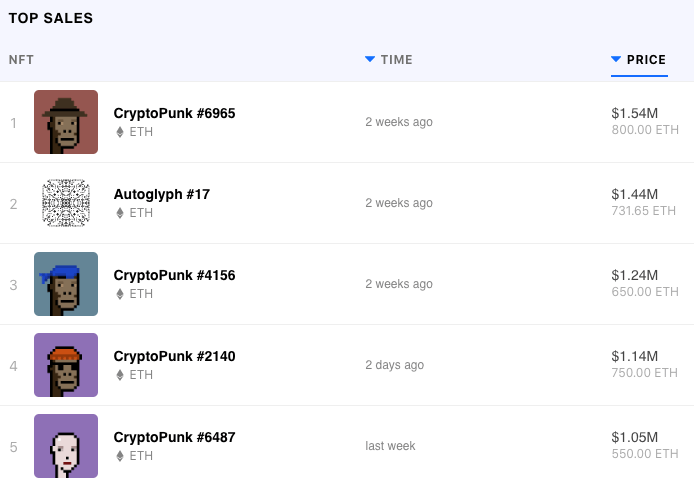Click the NFT column header

click(x=21, y=60)
